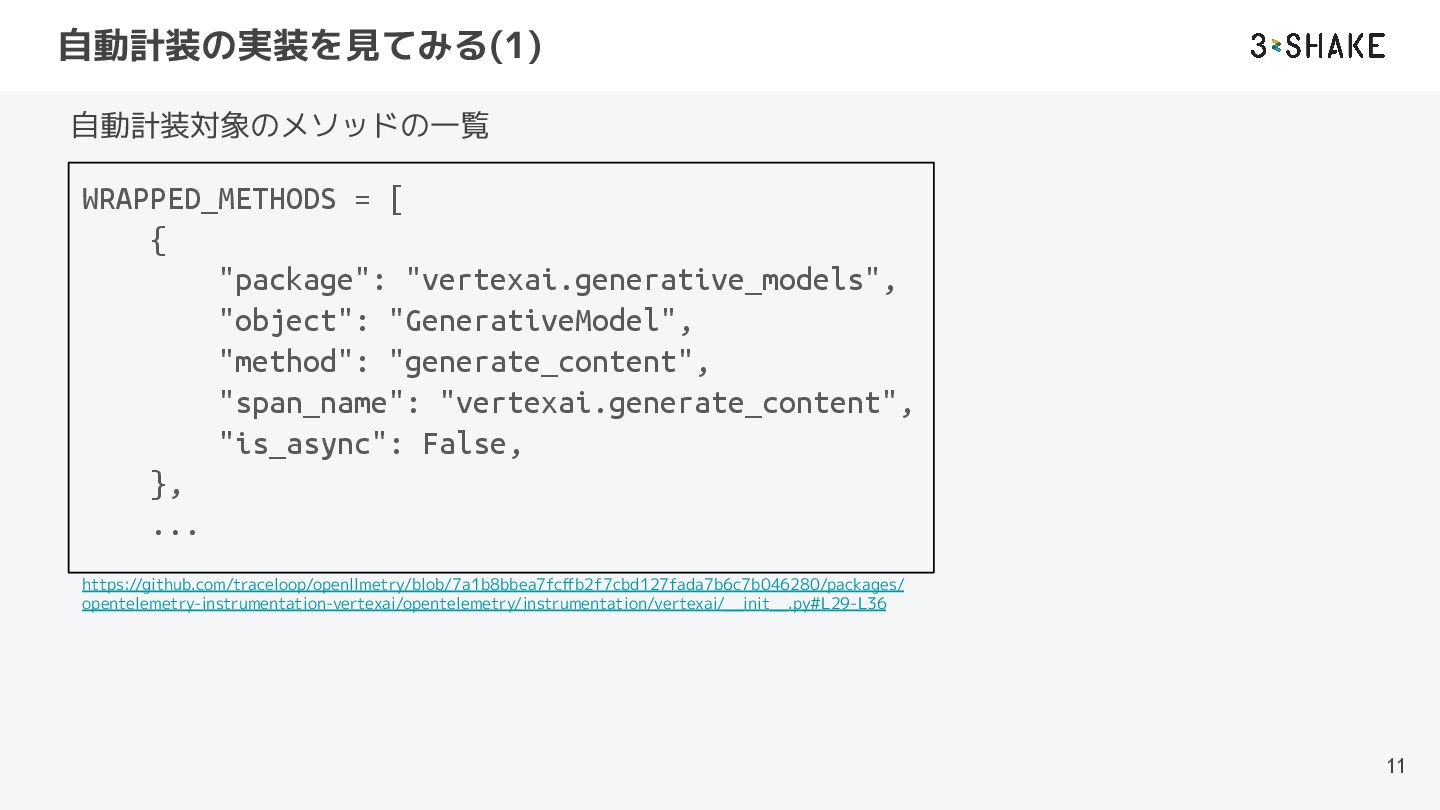Screen dimensions: 1440x810
Task: Click the closing brace with comma
Action: click(x=166, y=485)
